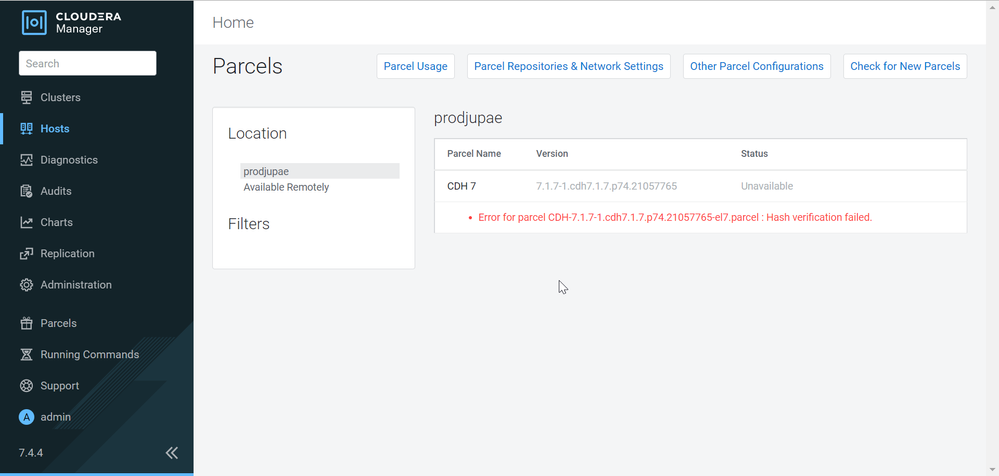The image size is (999, 476).
Task: Click the Replication sidebar icon
Action: coord(26,254)
